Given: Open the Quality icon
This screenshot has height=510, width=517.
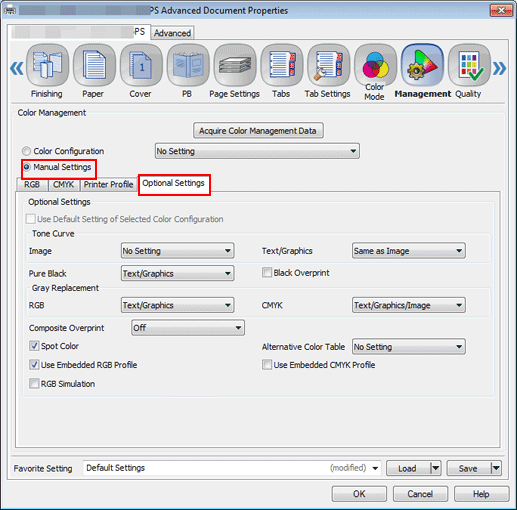Looking at the screenshot, I should (469, 65).
